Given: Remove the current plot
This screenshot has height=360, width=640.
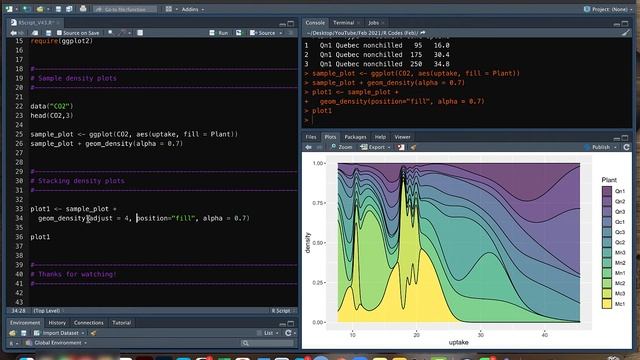Looking at the screenshot, I should (x=401, y=147).
